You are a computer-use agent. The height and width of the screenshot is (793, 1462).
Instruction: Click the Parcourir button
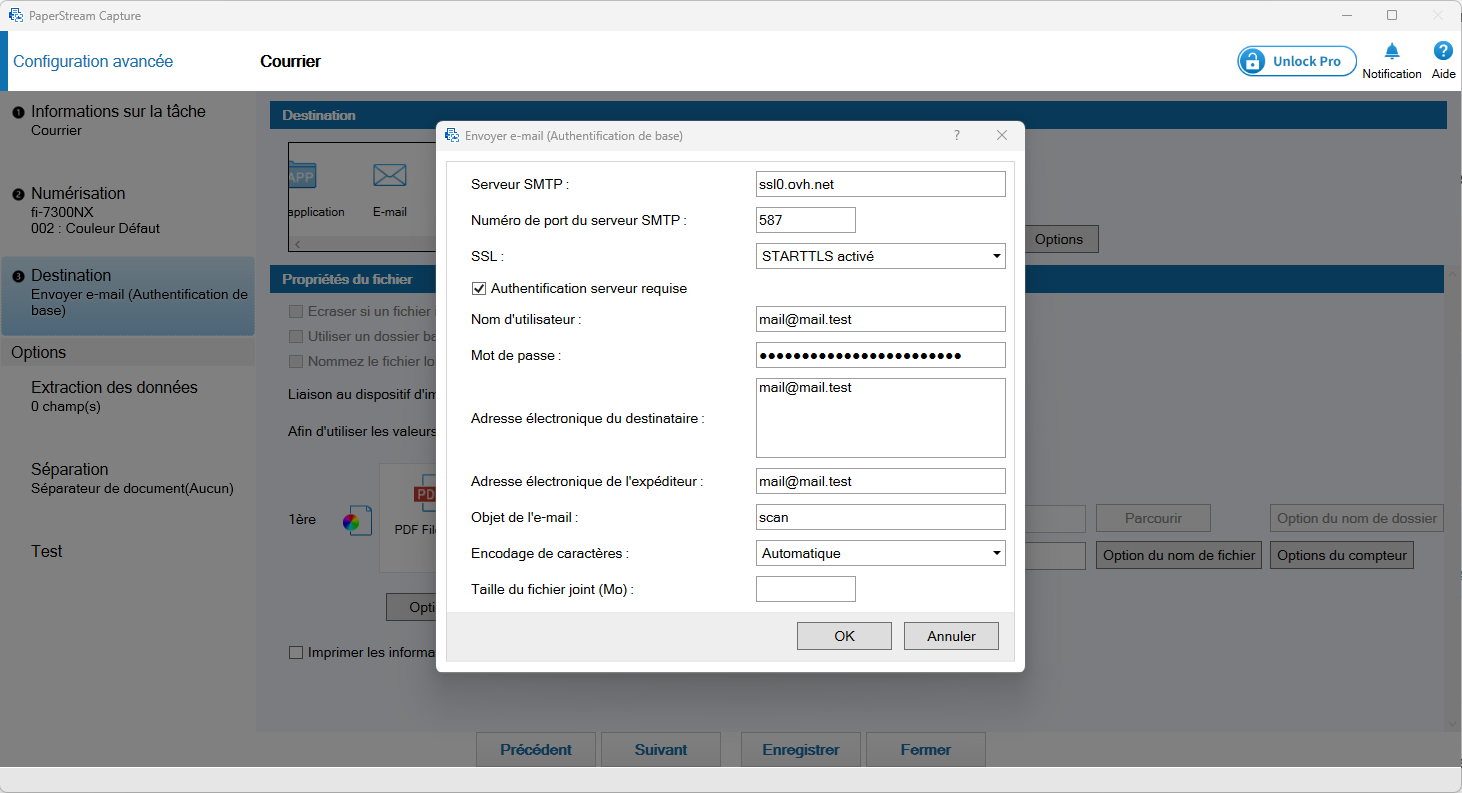coord(1153,518)
